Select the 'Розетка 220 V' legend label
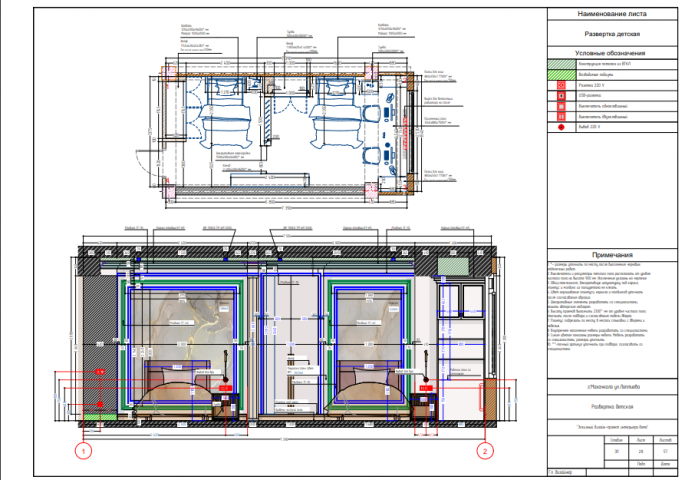Viewport: 685px width, 480px height. tap(591, 85)
